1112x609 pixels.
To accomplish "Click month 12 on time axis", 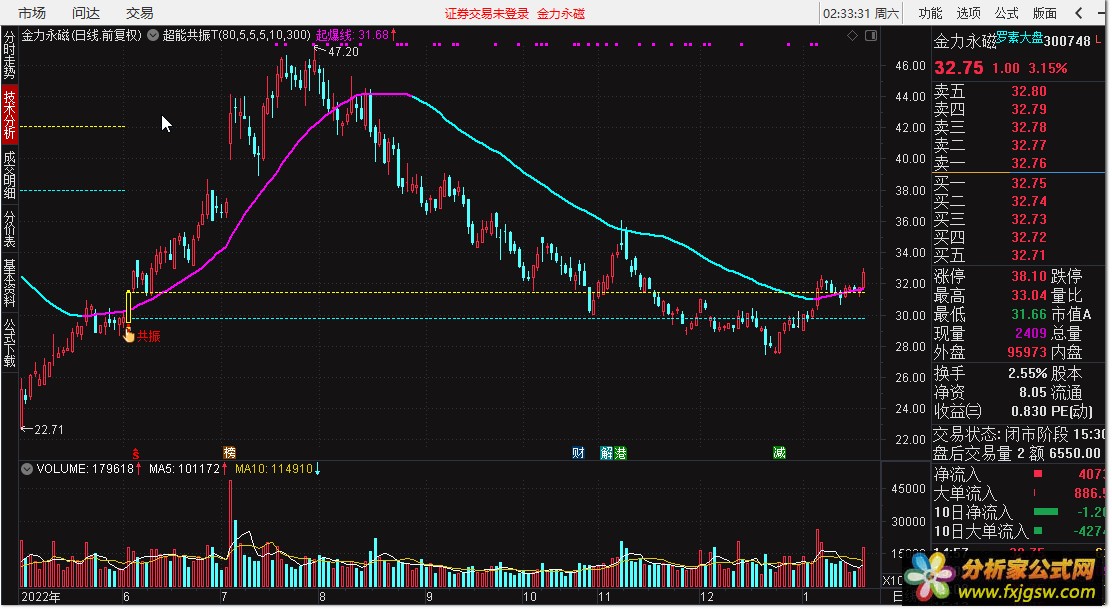I will (x=707, y=597).
